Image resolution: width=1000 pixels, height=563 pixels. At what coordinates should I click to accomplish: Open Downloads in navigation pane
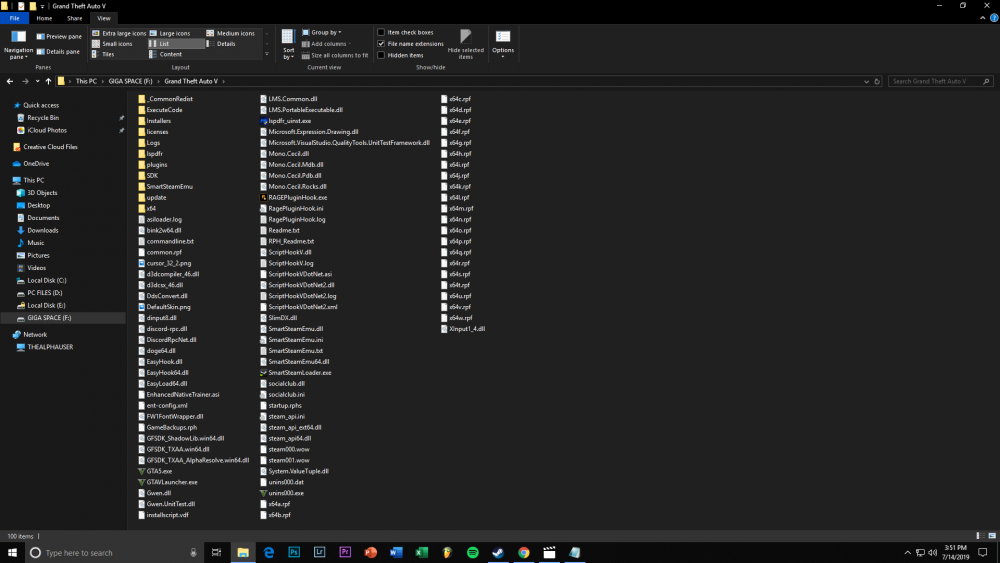pyautogui.click(x=42, y=230)
